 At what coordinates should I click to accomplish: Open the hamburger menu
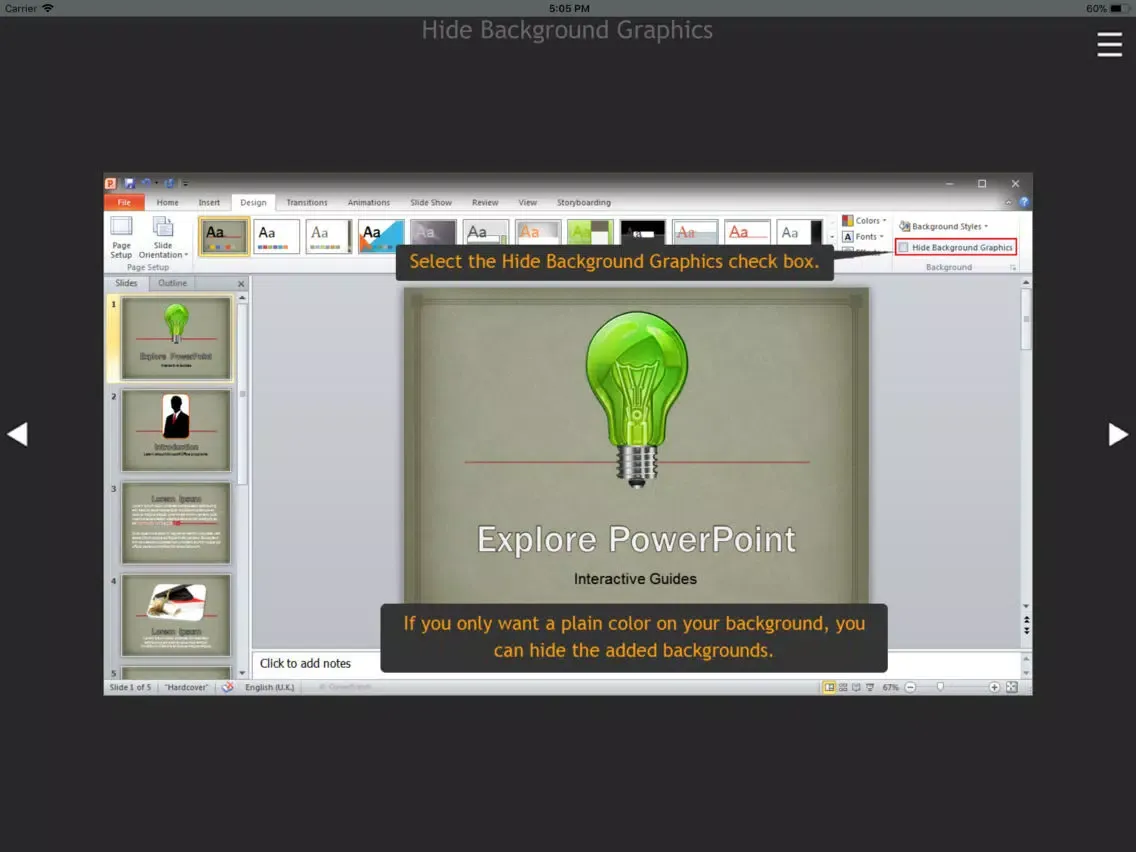[x=1108, y=44]
